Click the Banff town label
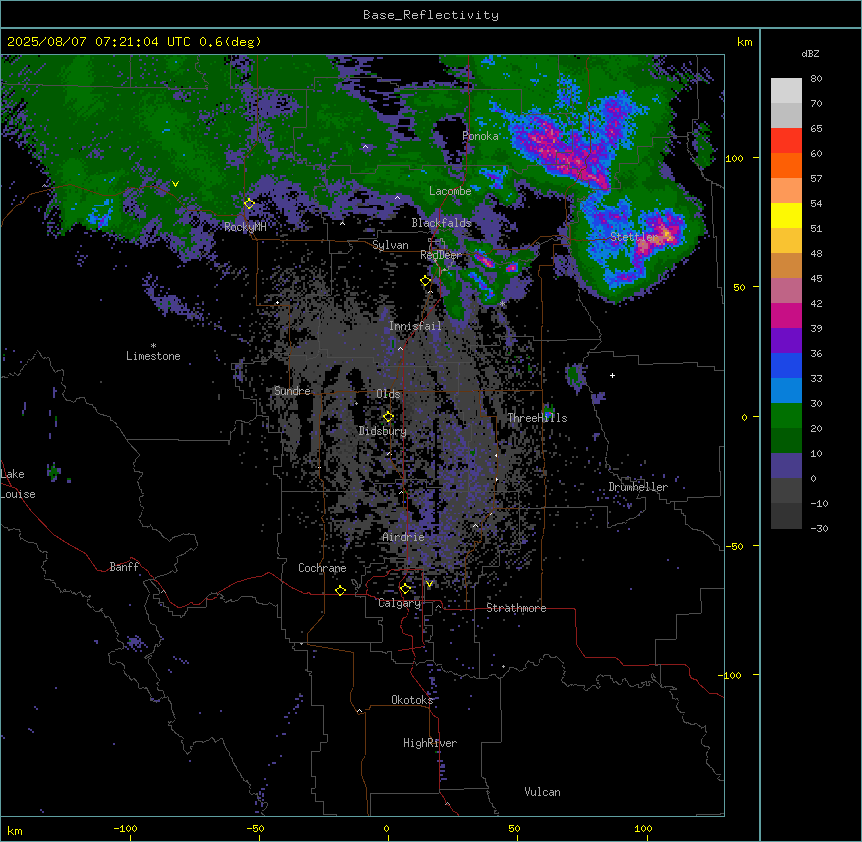 [124, 567]
